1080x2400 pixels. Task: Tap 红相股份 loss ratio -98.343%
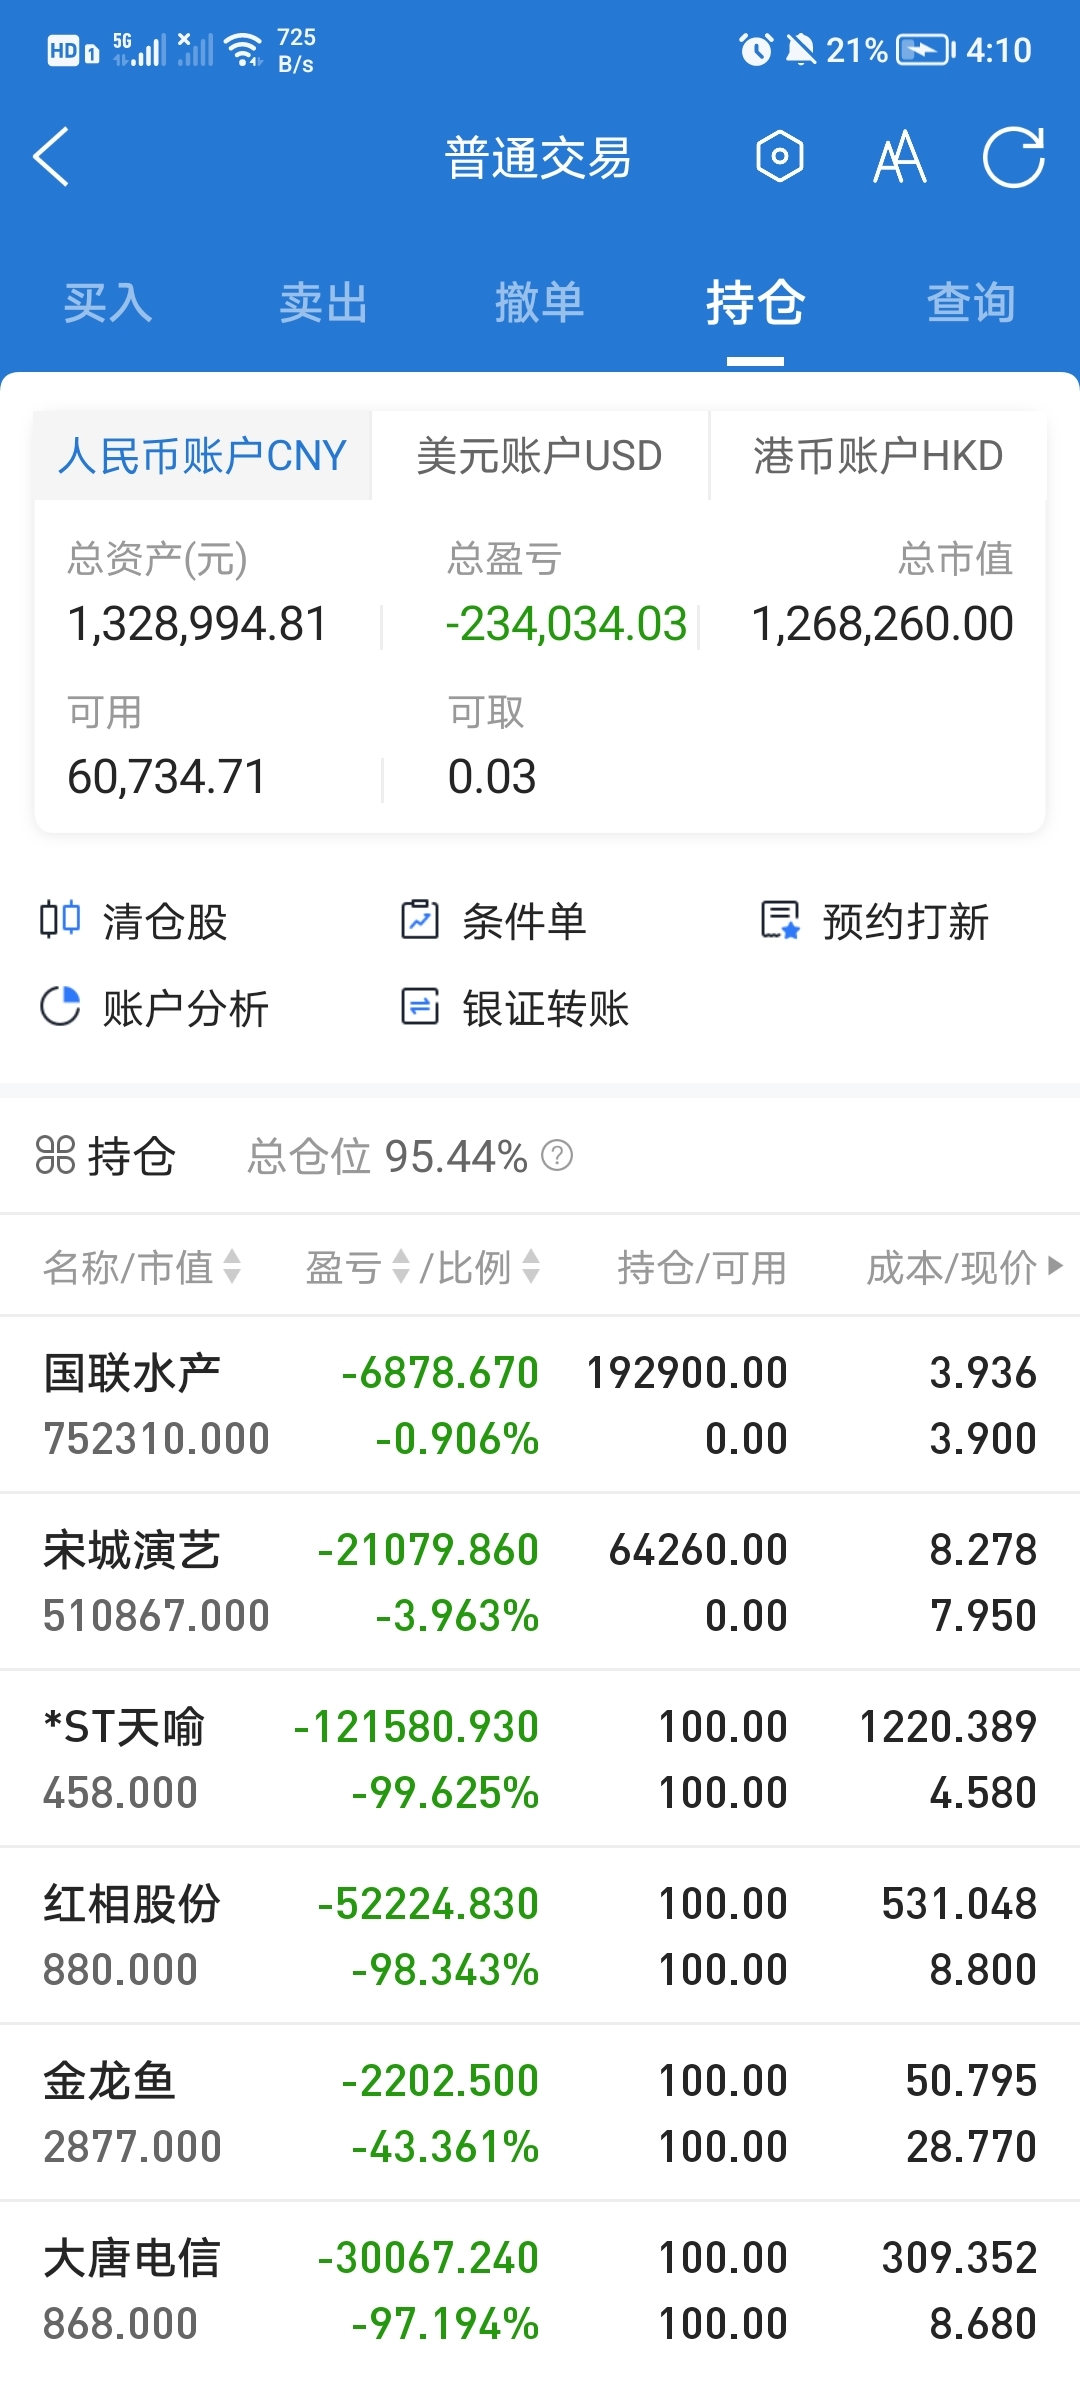(x=445, y=1970)
